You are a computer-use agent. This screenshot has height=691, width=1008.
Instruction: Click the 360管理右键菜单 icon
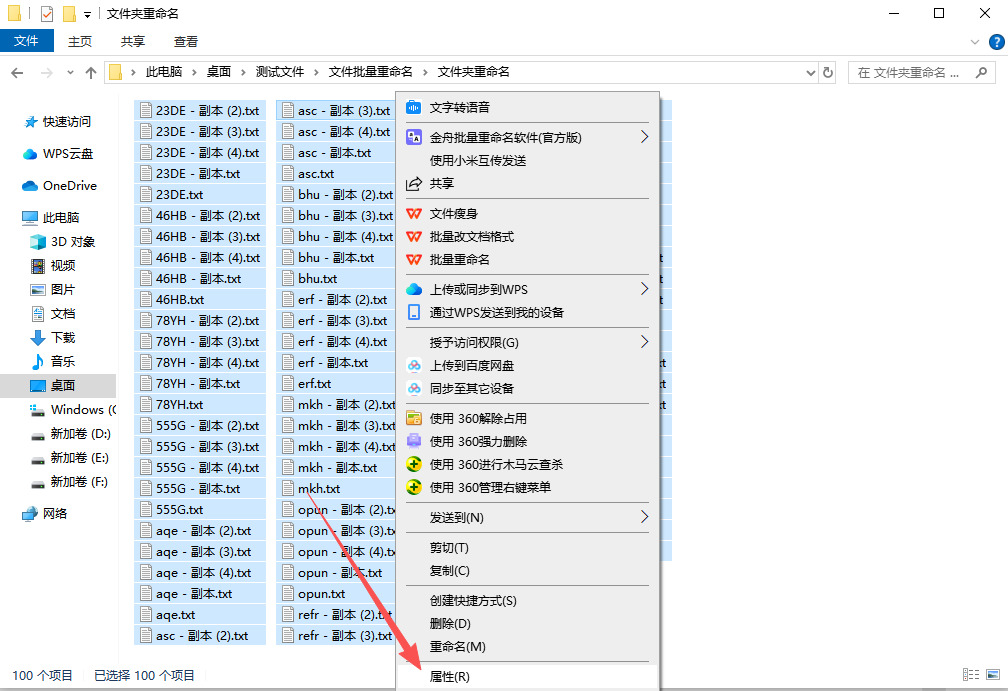(x=413, y=487)
